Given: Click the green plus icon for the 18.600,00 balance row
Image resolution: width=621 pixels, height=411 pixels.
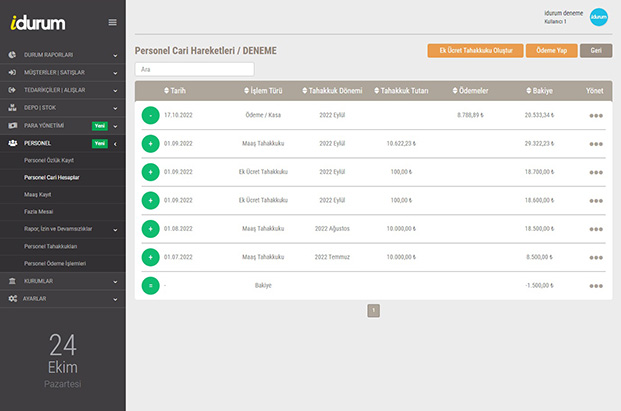Looking at the screenshot, I should tap(150, 201).
